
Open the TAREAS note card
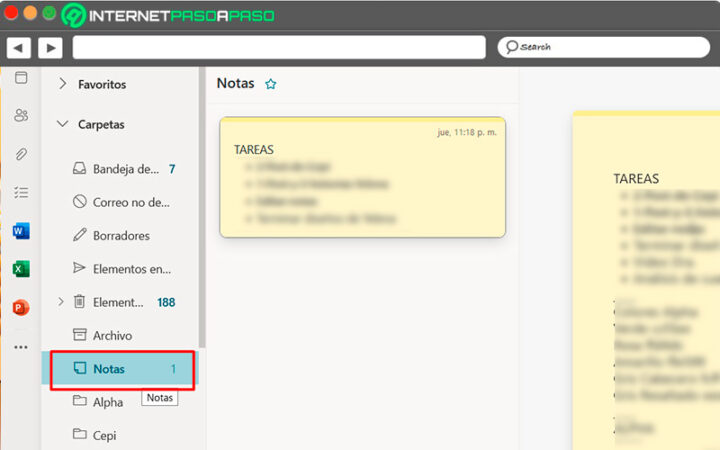(362, 177)
